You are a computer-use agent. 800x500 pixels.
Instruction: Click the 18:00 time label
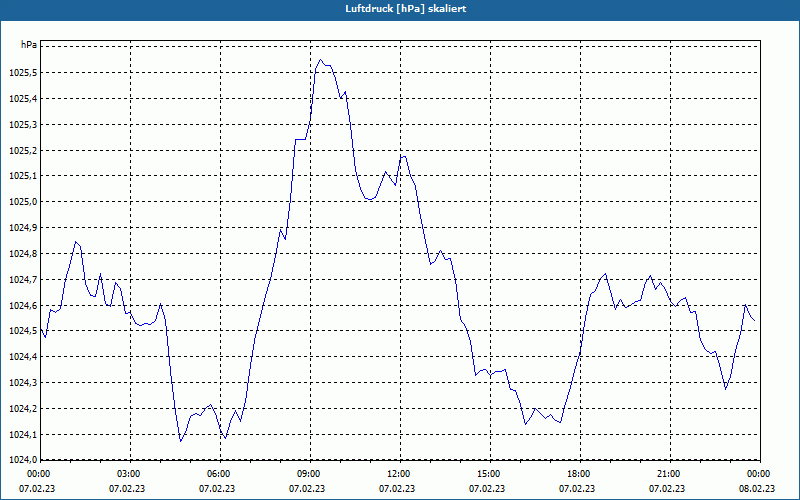pos(580,474)
